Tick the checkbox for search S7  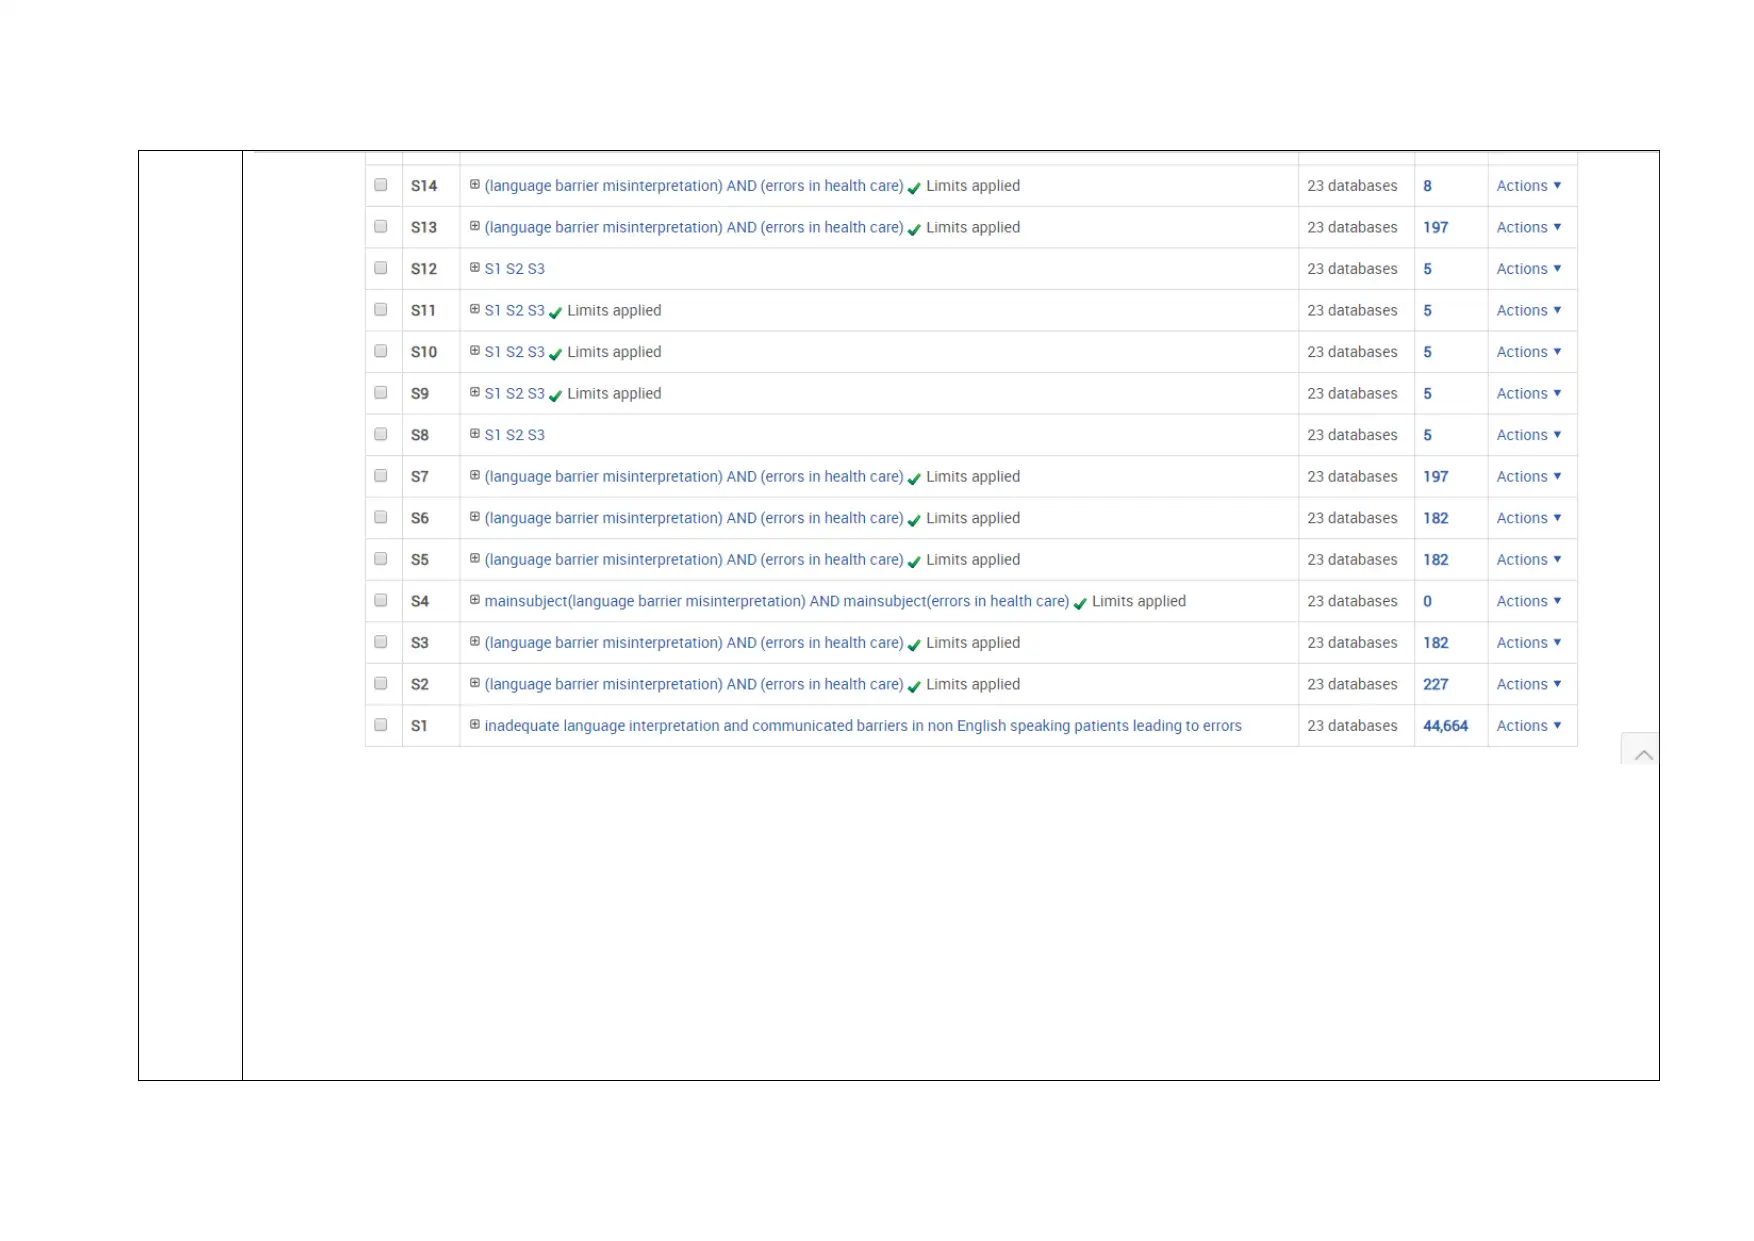381,476
